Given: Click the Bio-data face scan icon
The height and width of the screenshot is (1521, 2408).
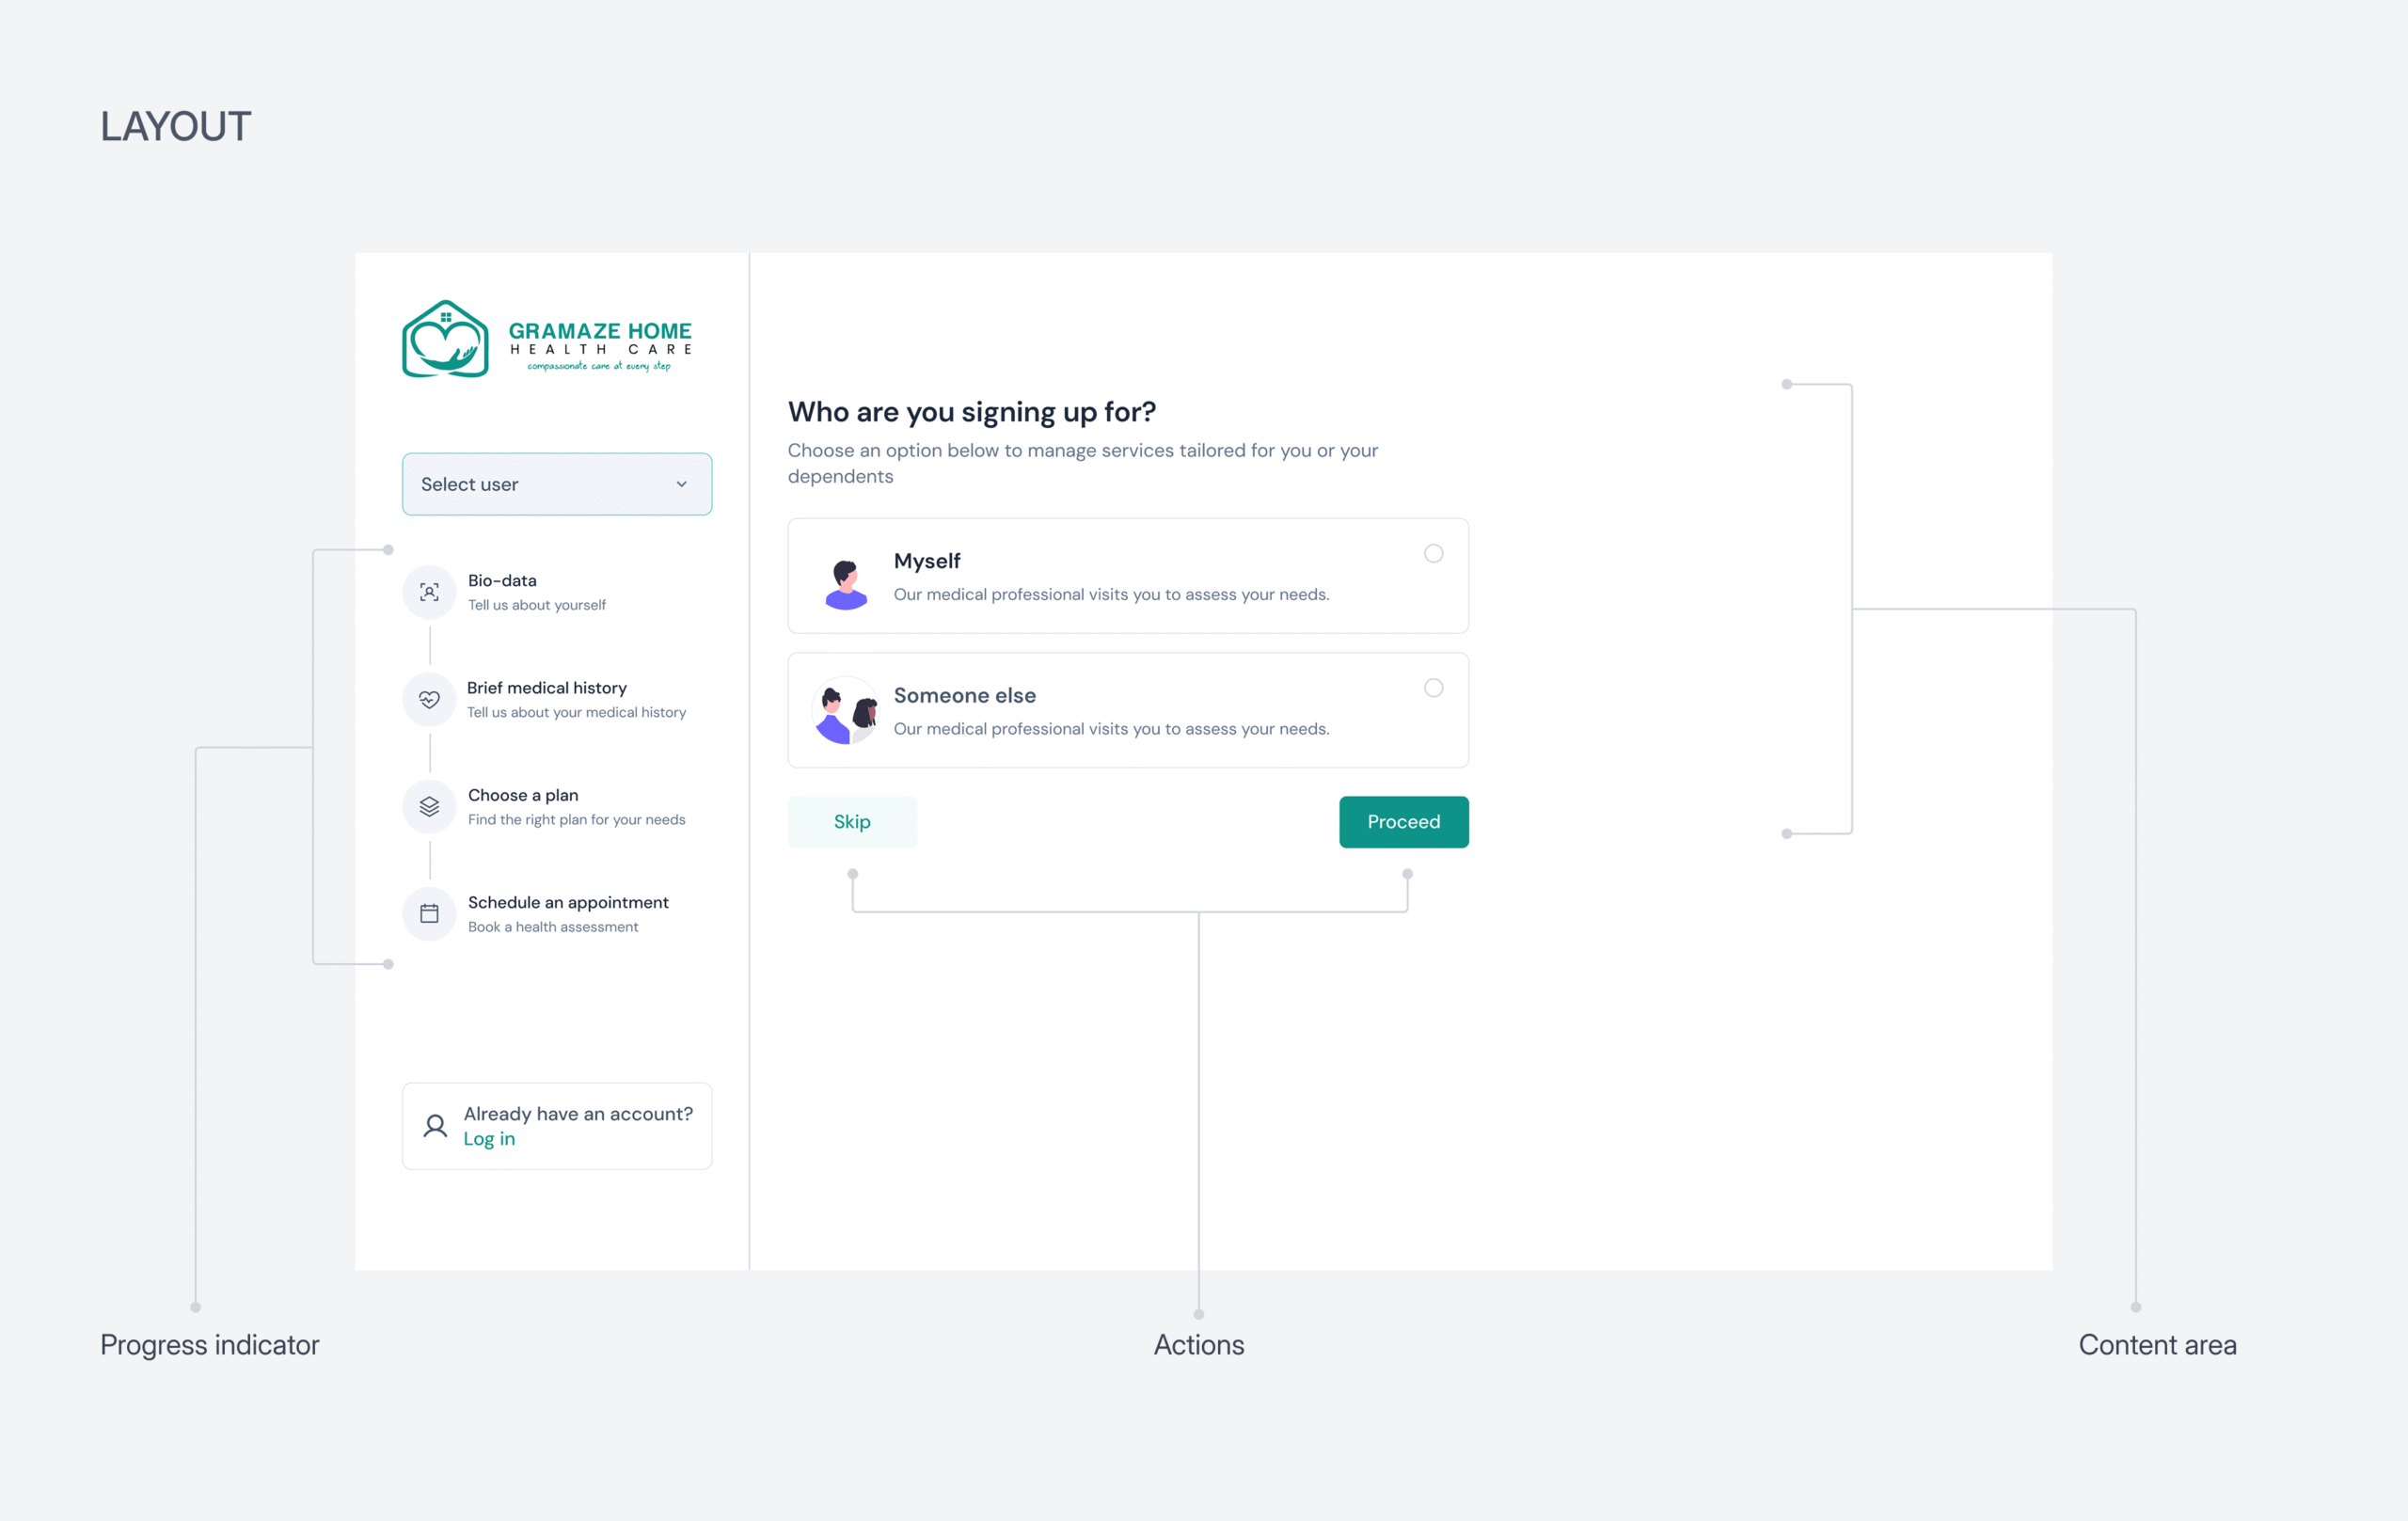Looking at the screenshot, I should [429, 592].
